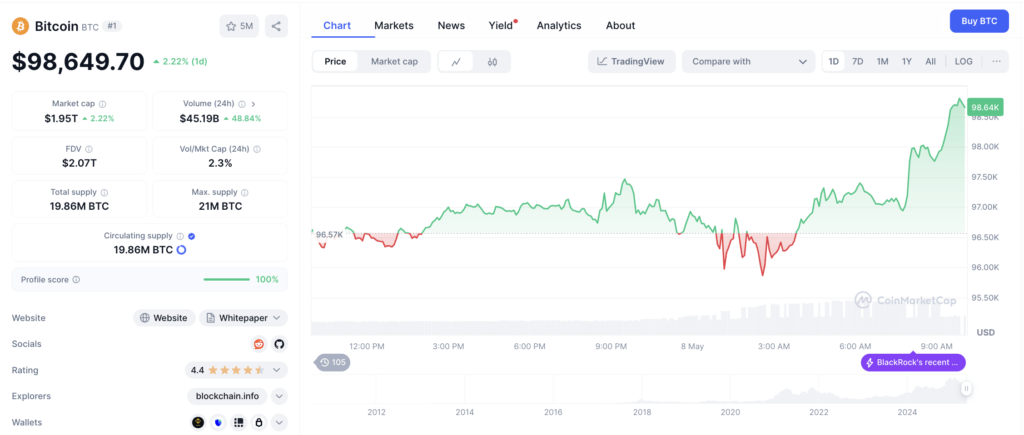Open TradingView chart button
The height and width of the screenshot is (435, 1024).
632,61
